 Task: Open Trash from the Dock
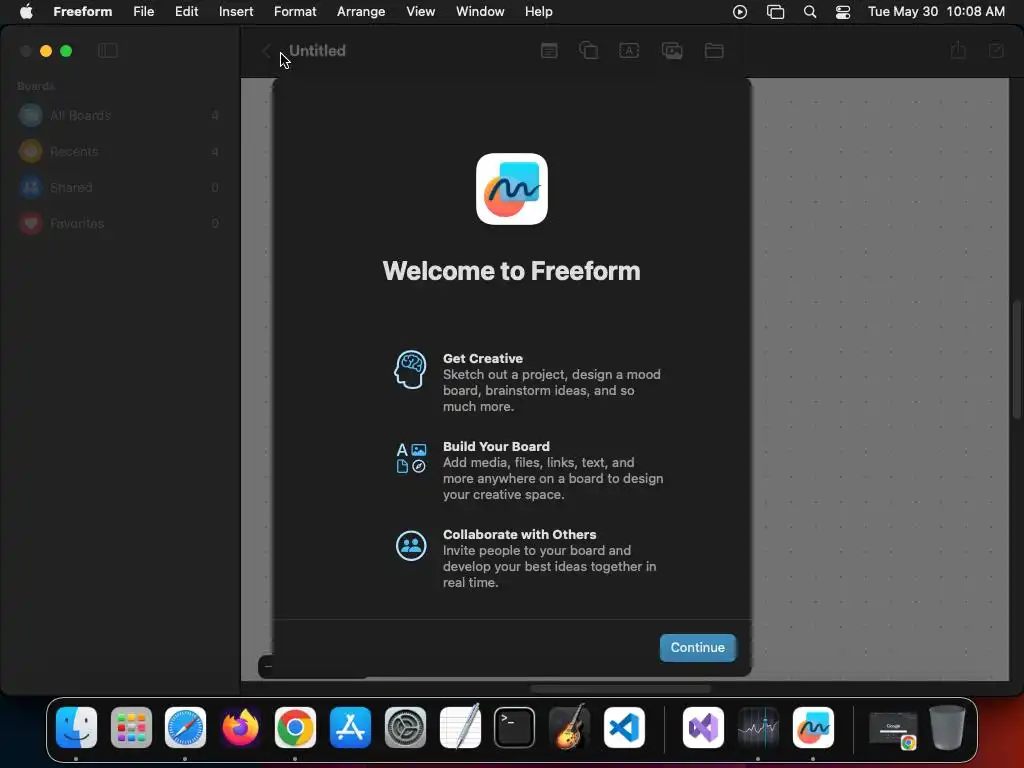click(x=947, y=728)
